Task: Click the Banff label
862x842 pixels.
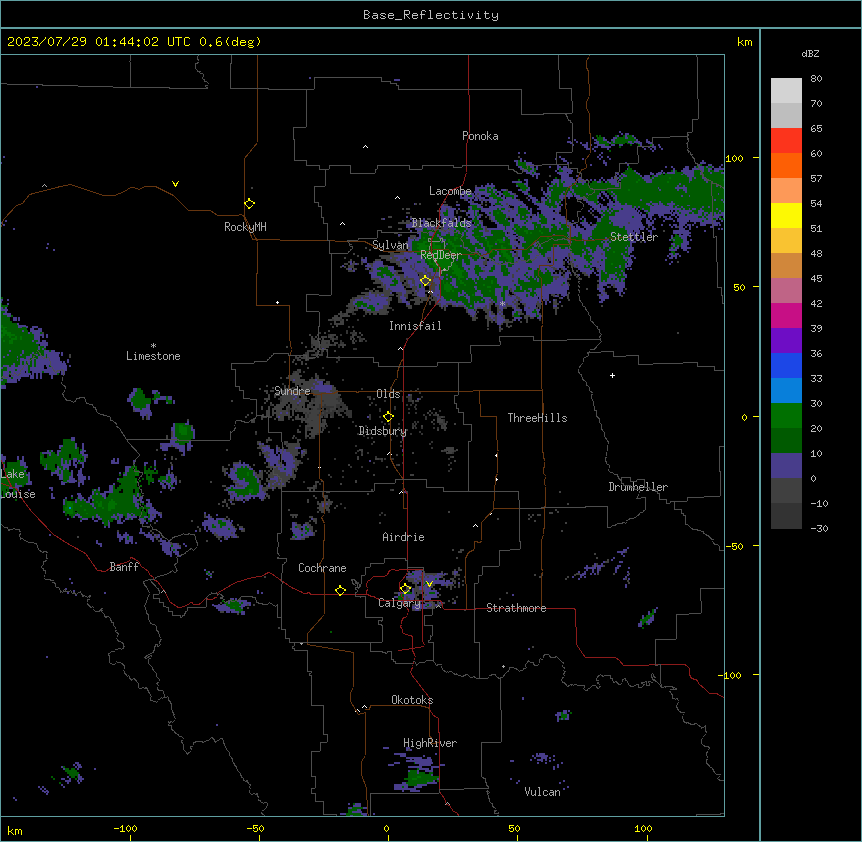Action: tap(124, 567)
